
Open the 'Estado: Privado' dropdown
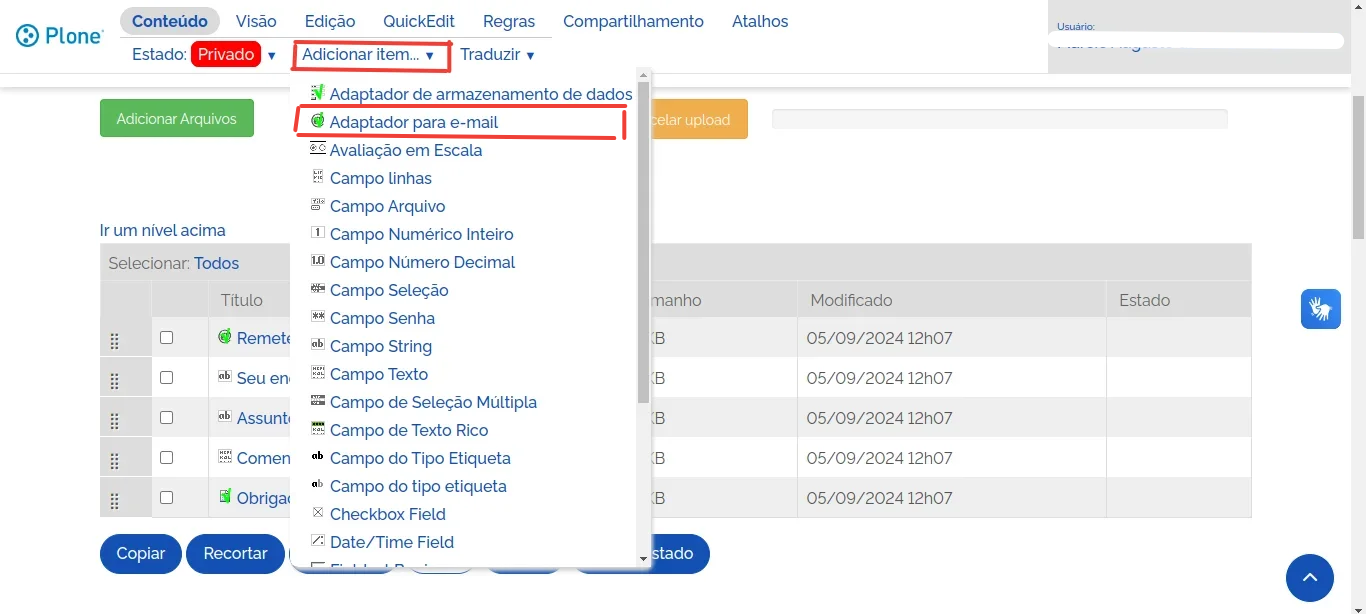click(x=235, y=55)
